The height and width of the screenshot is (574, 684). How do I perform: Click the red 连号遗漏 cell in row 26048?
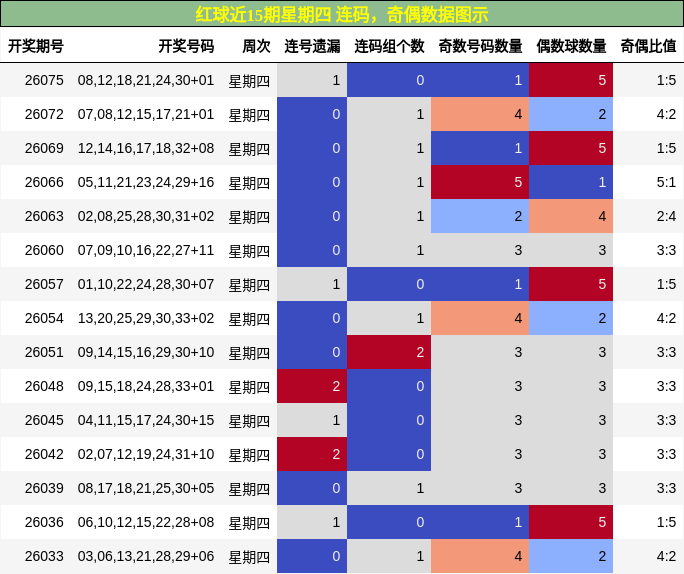pyautogui.click(x=312, y=386)
